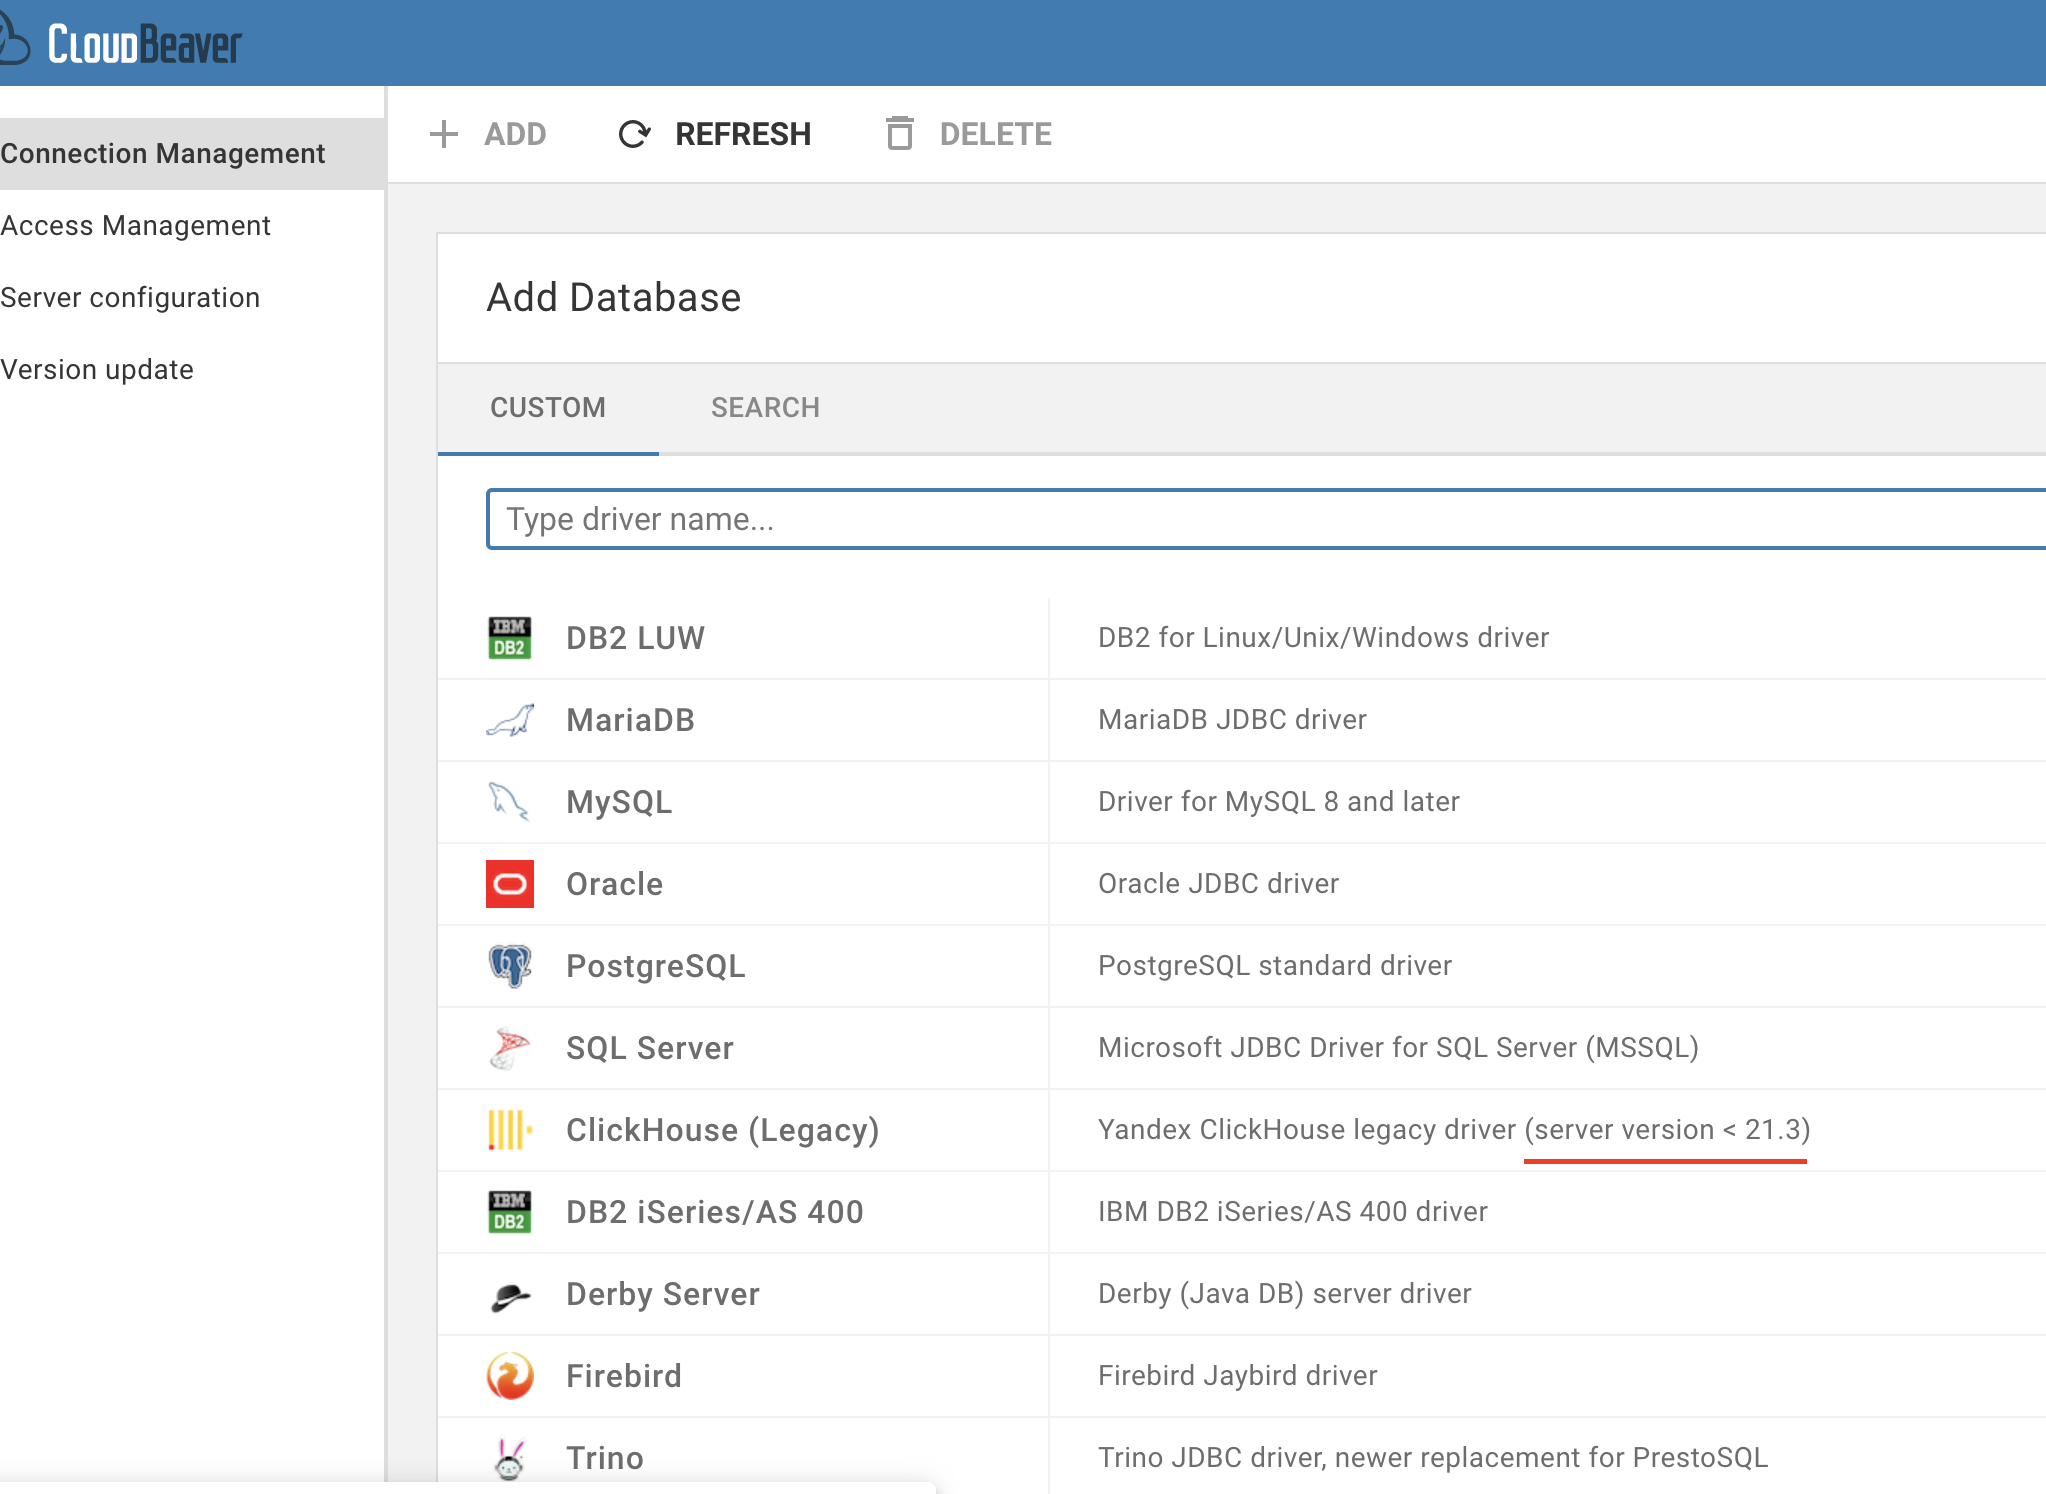2046x1494 pixels.
Task: Click the 'IBM DB2 iSeries/AS 400 driver' description
Action: coord(1293,1211)
